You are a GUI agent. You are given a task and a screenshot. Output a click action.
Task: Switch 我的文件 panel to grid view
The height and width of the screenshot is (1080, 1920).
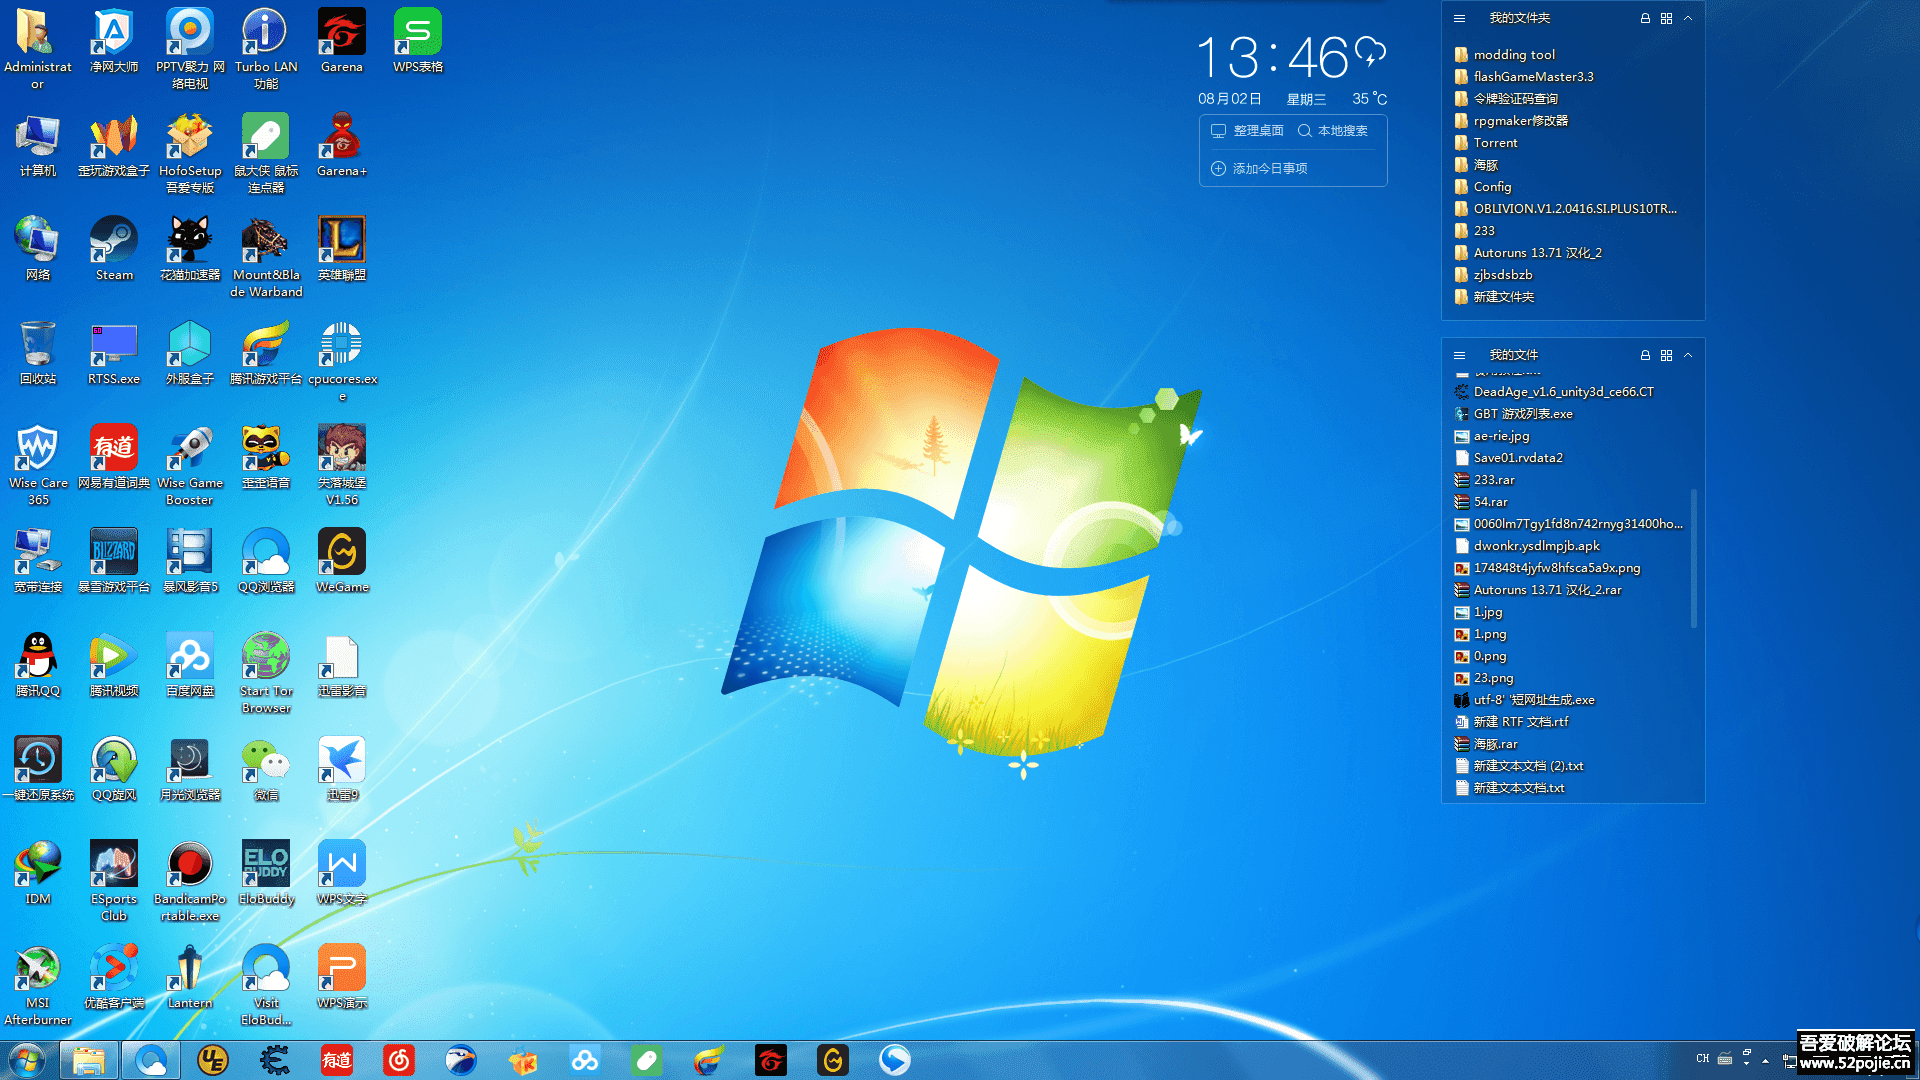(1666, 355)
